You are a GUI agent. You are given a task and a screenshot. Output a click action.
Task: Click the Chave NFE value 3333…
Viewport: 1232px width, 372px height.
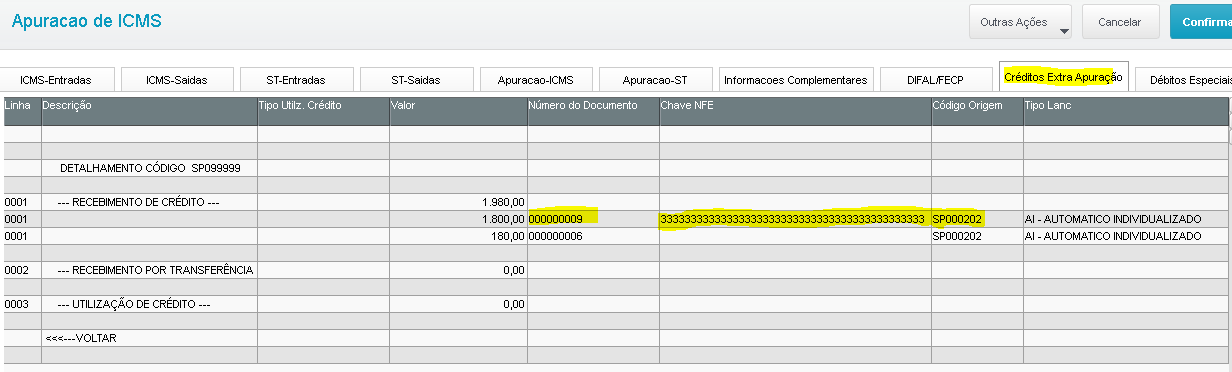coord(792,219)
